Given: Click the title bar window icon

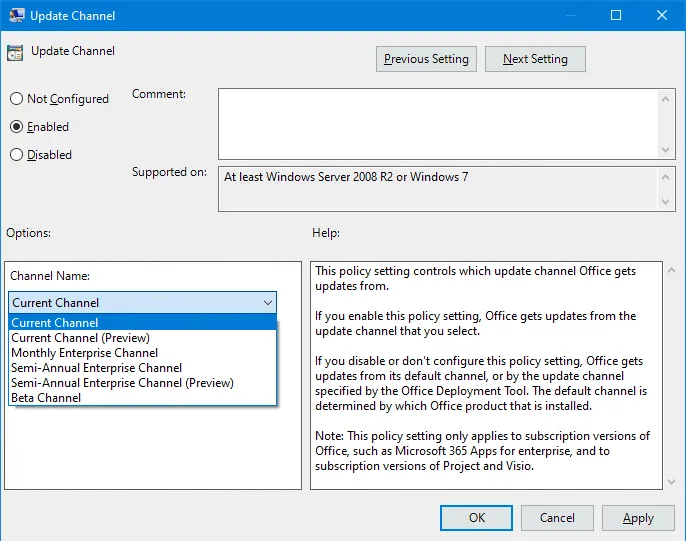Looking at the screenshot, I should [16, 16].
